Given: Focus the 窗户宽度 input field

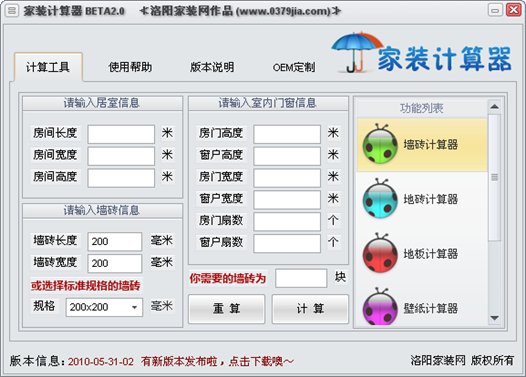Looking at the screenshot, I should tap(287, 200).
